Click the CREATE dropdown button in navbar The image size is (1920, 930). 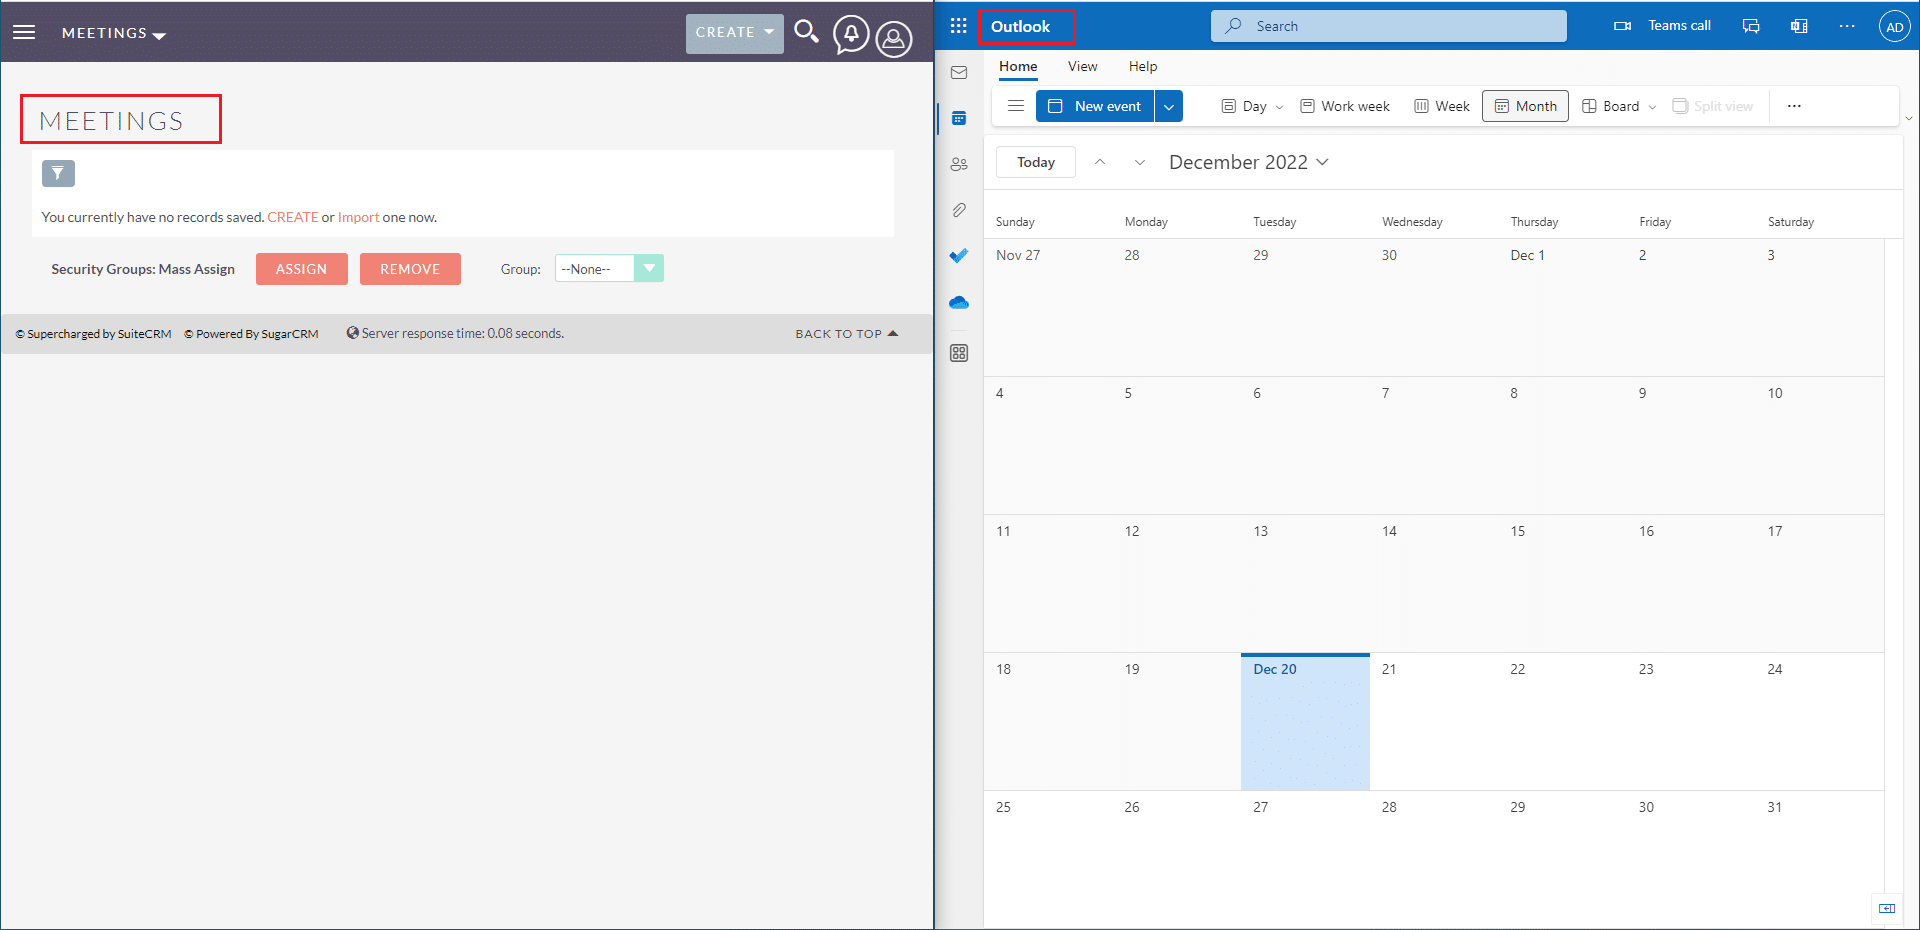tap(735, 33)
